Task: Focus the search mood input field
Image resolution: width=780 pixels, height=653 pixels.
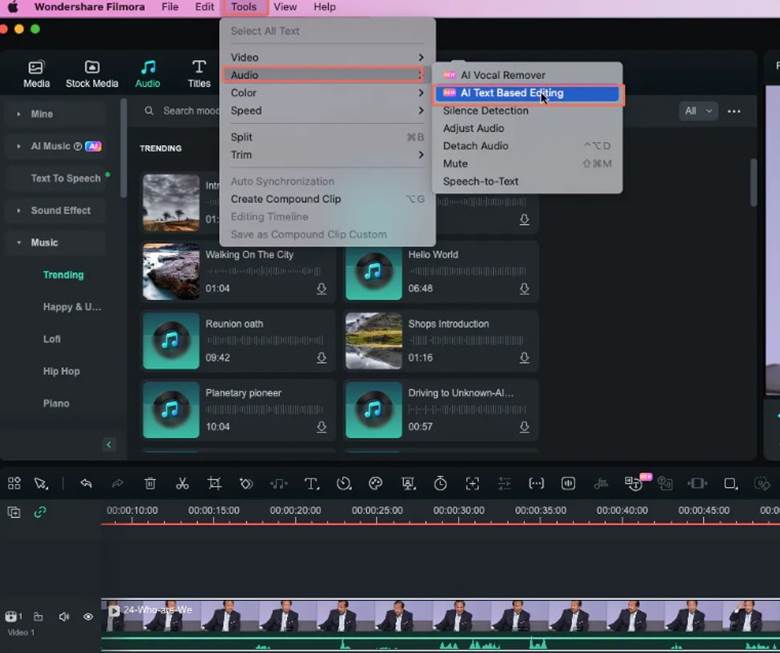Action: [191, 110]
